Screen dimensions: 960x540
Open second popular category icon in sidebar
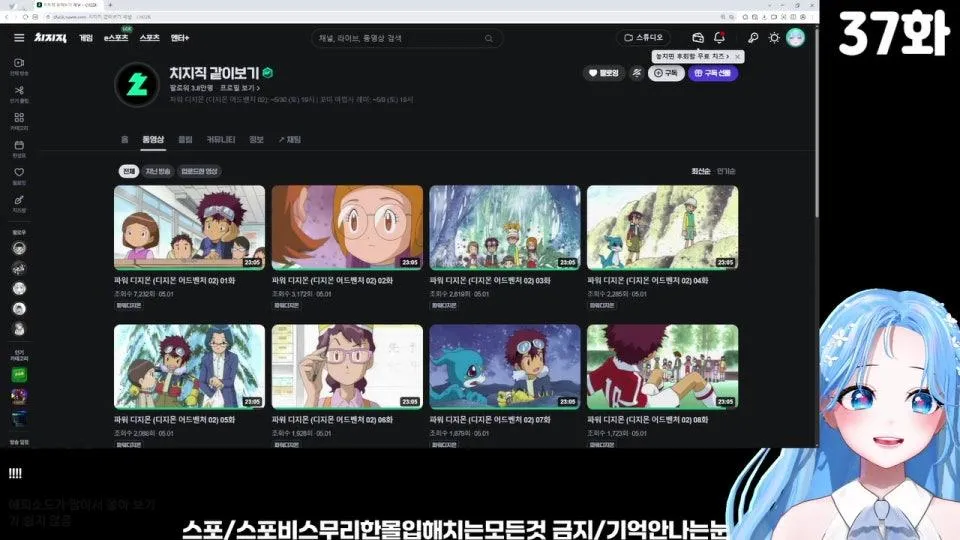point(19,397)
